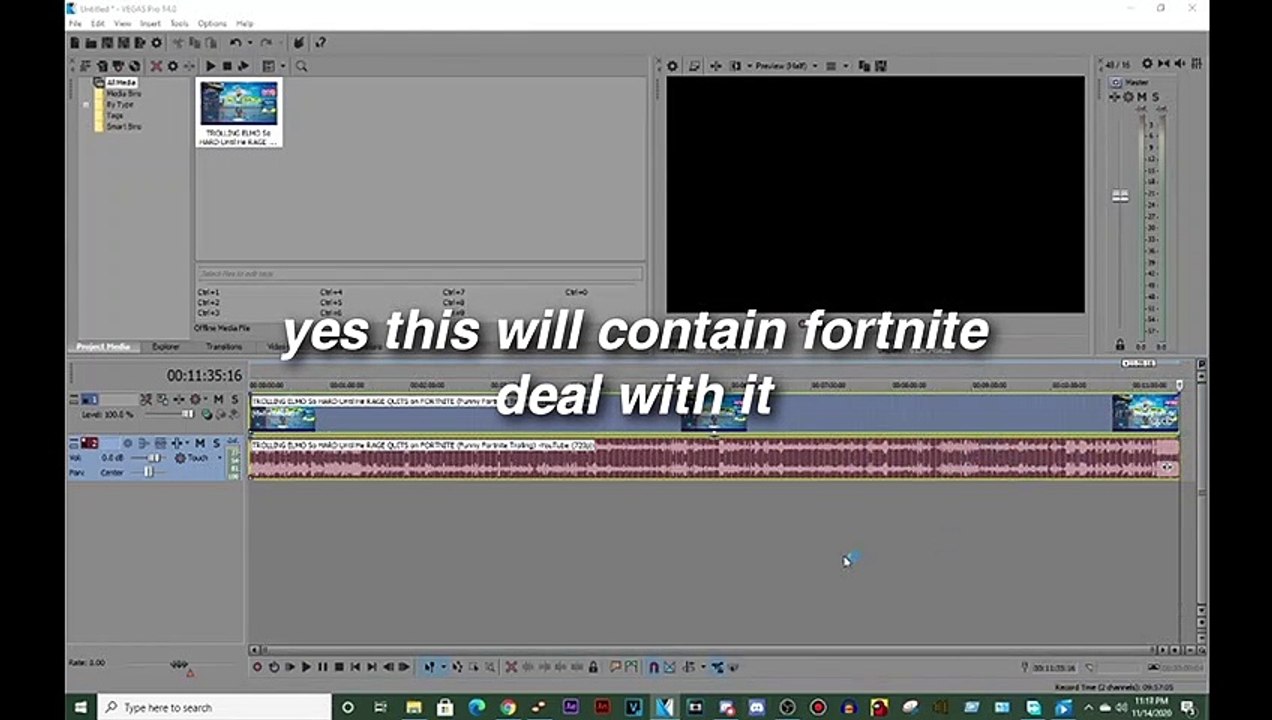
Task: Start preview of selected media clip
Action: click(210, 66)
